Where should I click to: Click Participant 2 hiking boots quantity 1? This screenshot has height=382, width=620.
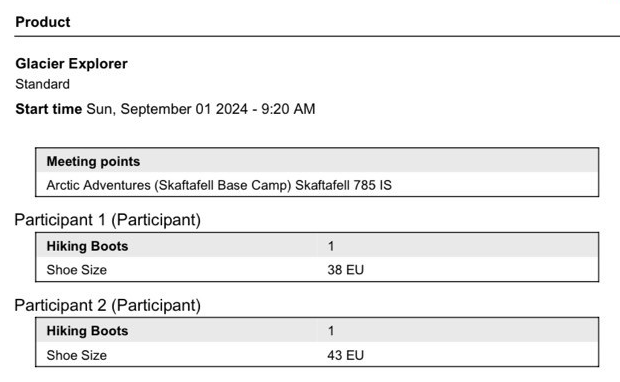pyautogui.click(x=331, y=331)
